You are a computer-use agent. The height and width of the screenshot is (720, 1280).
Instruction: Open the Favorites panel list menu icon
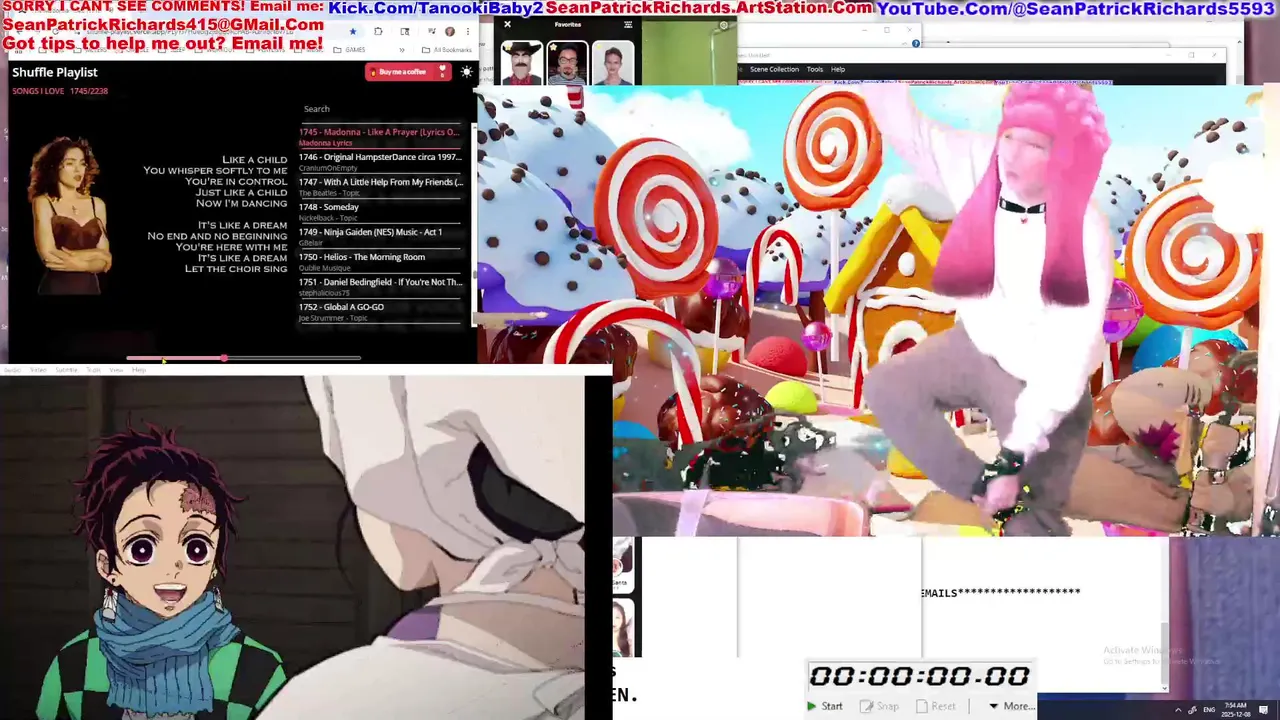click(628, 24)
